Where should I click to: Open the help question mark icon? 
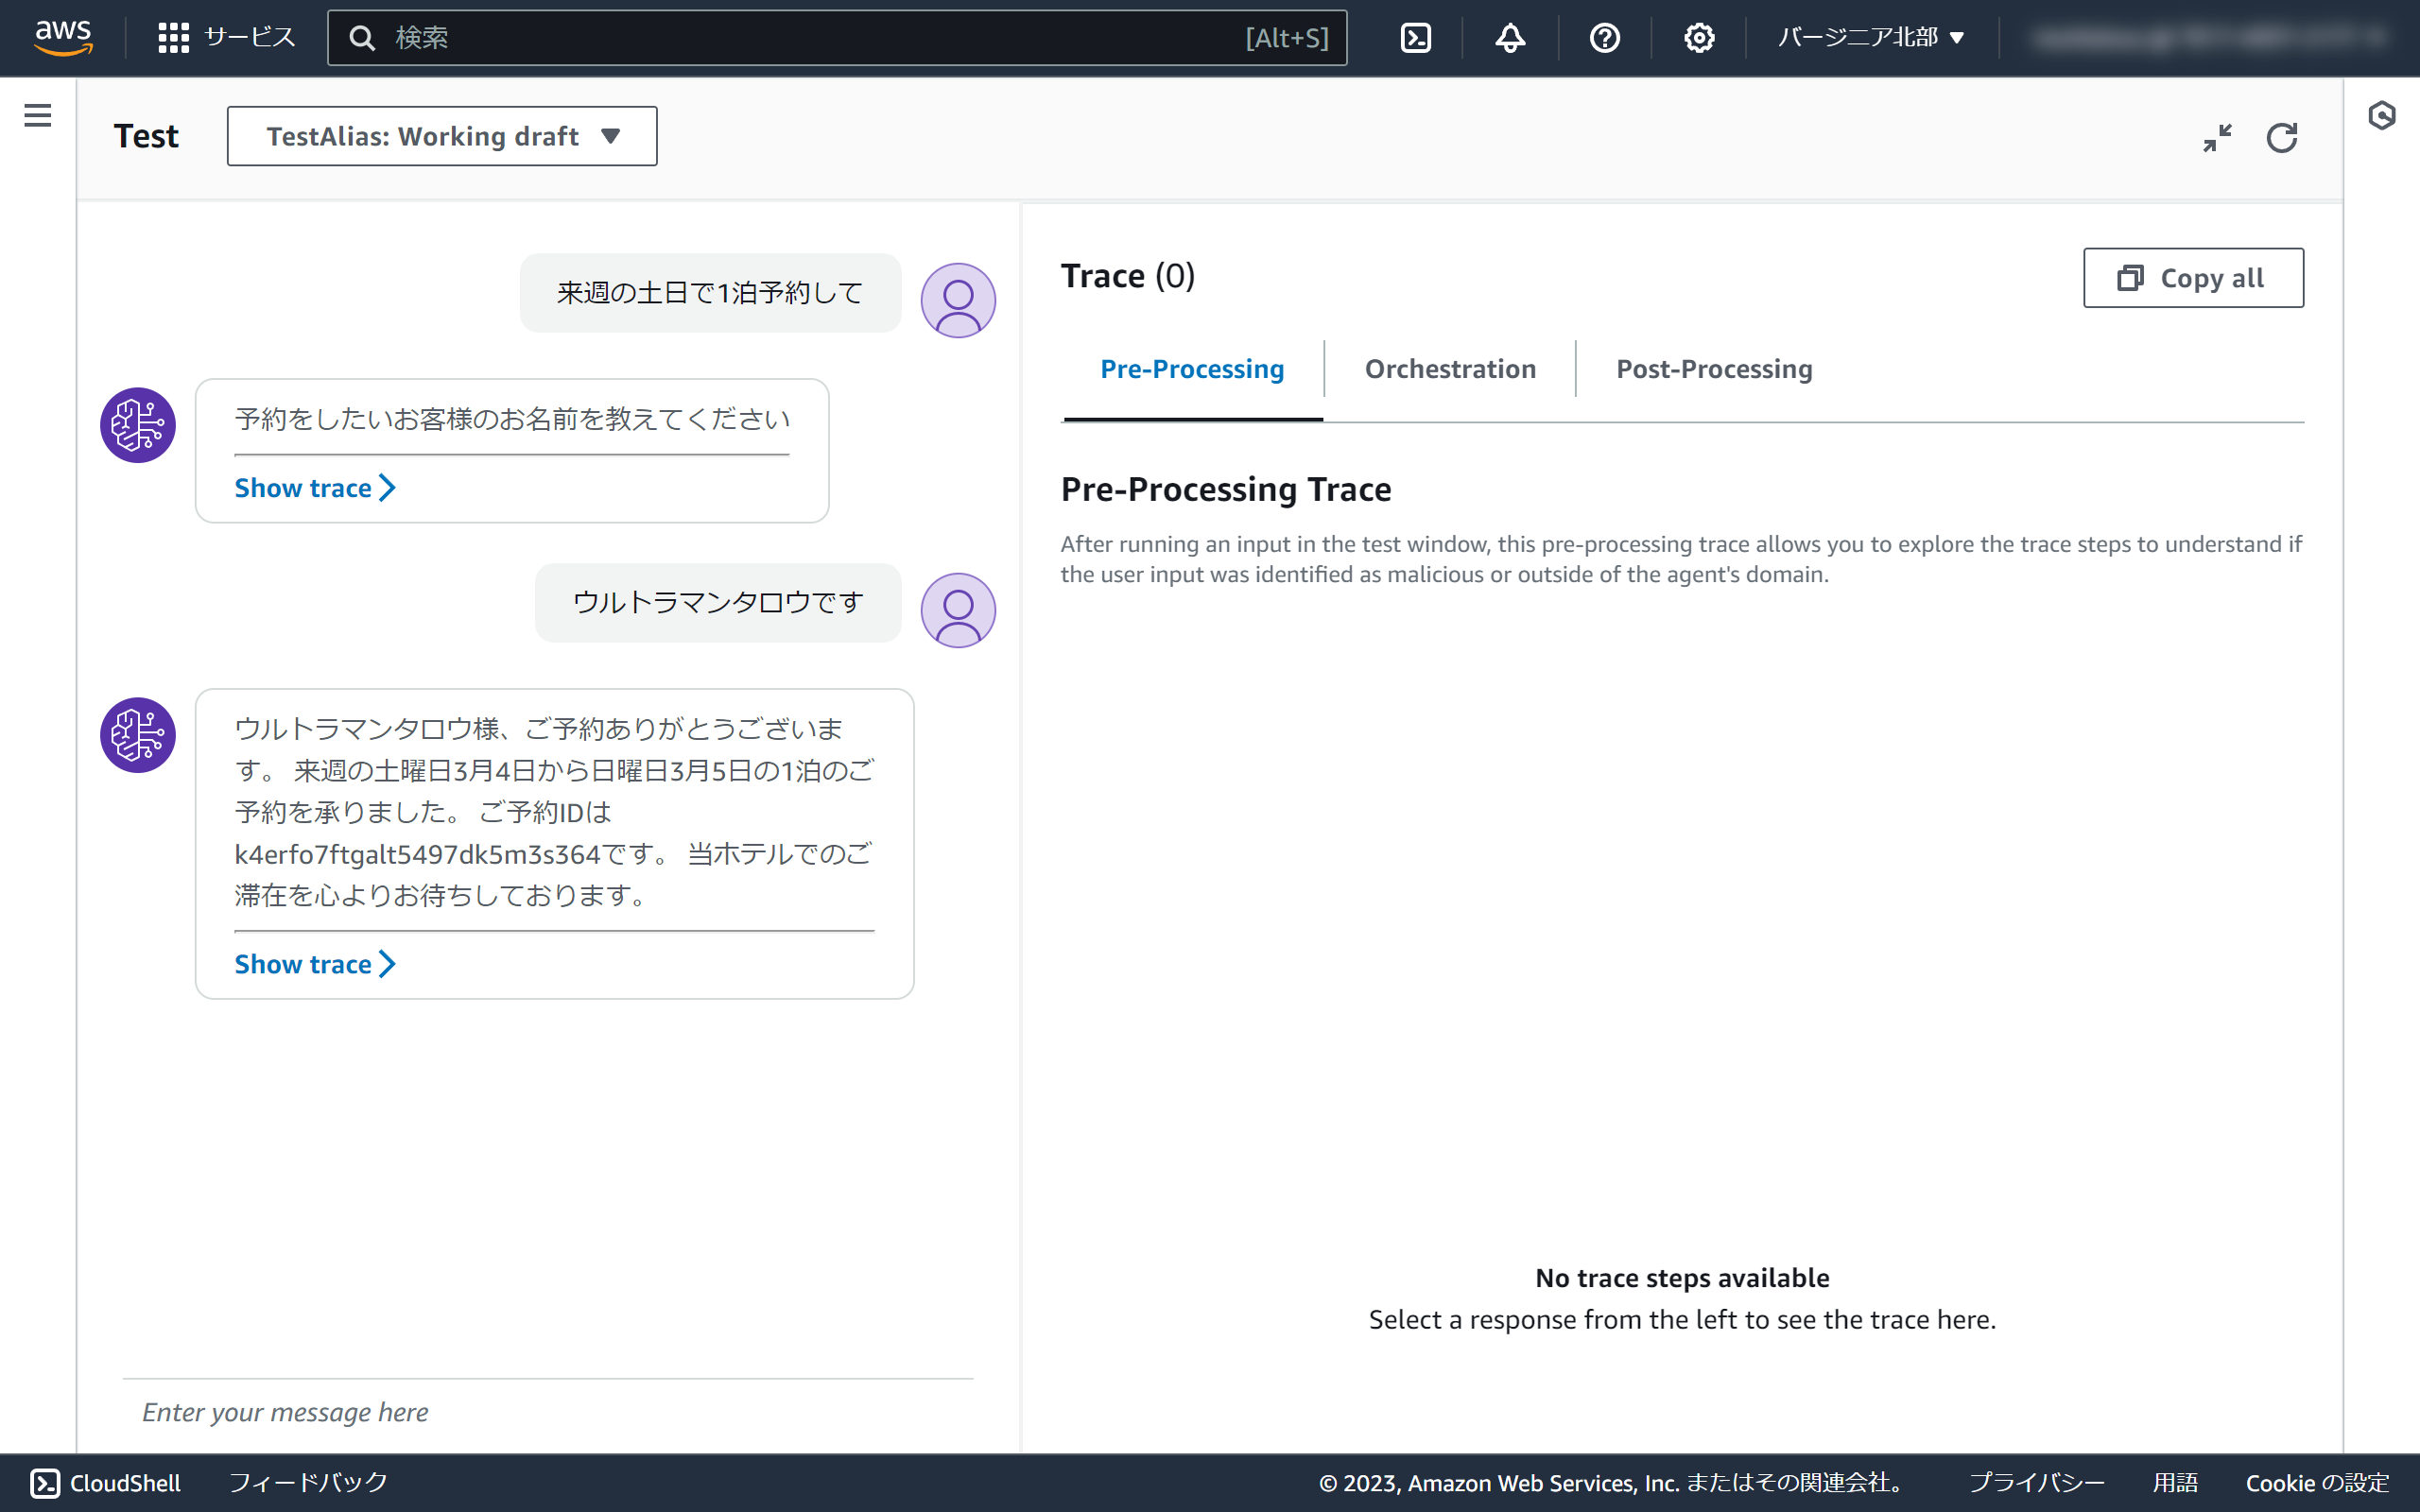coord(1604,38)
